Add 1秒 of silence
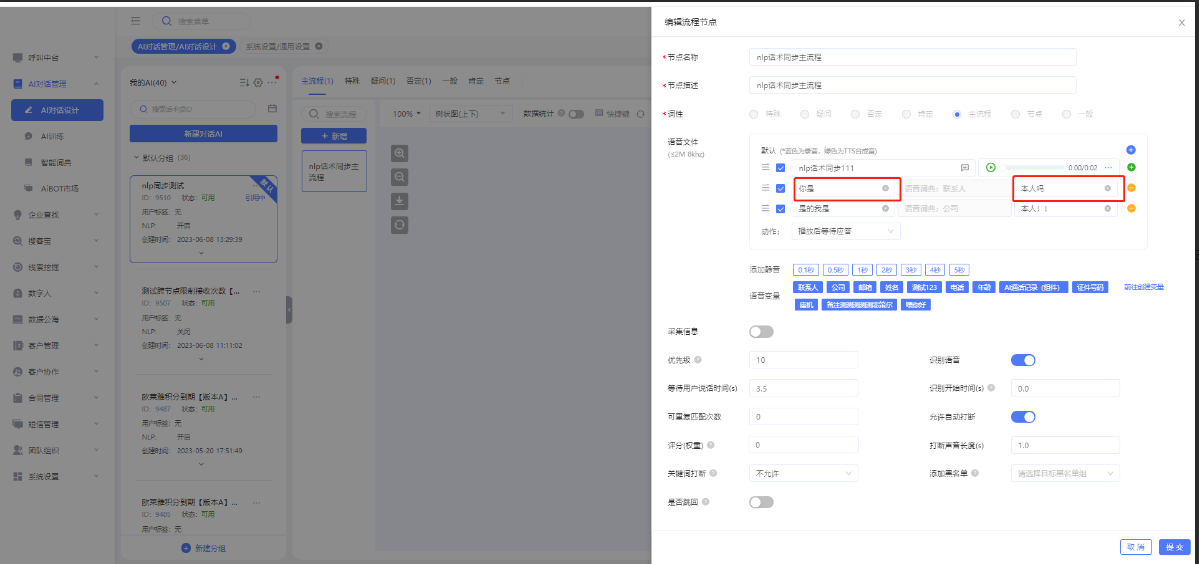 [862, 270]
